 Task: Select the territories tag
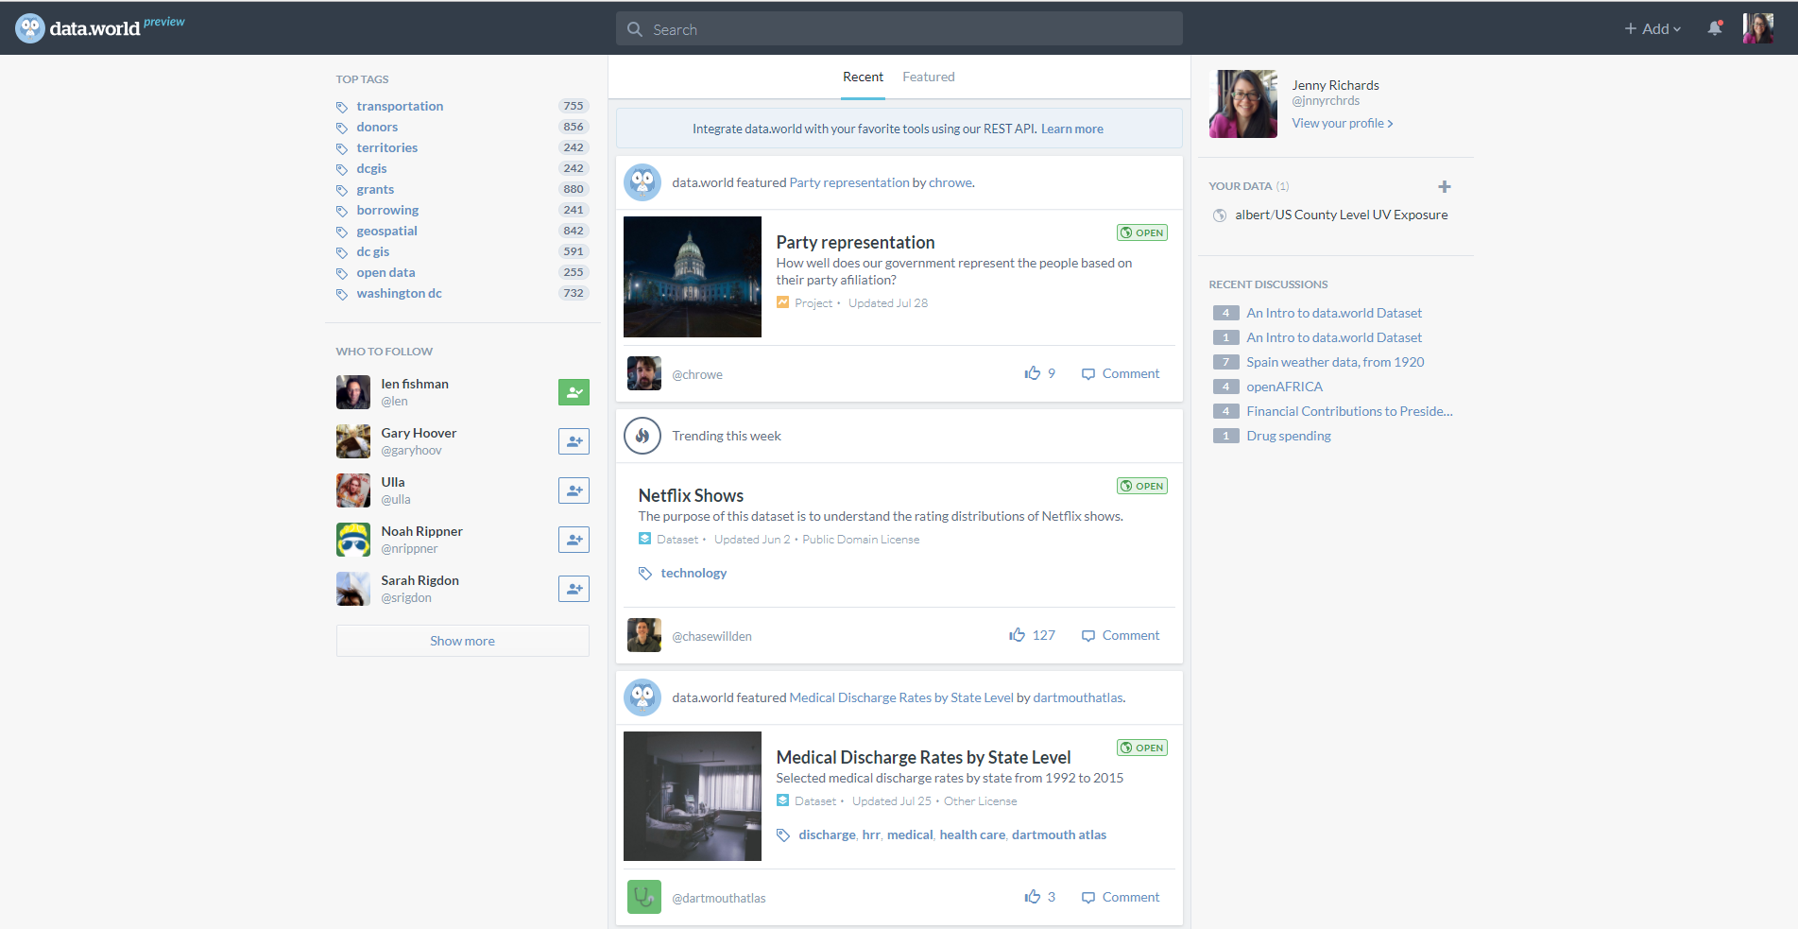pos(387,148)
